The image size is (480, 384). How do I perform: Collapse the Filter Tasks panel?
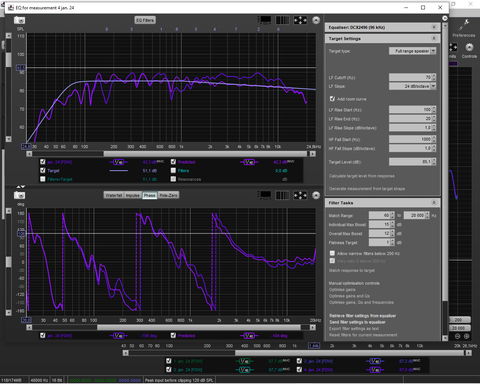[434, 203]
